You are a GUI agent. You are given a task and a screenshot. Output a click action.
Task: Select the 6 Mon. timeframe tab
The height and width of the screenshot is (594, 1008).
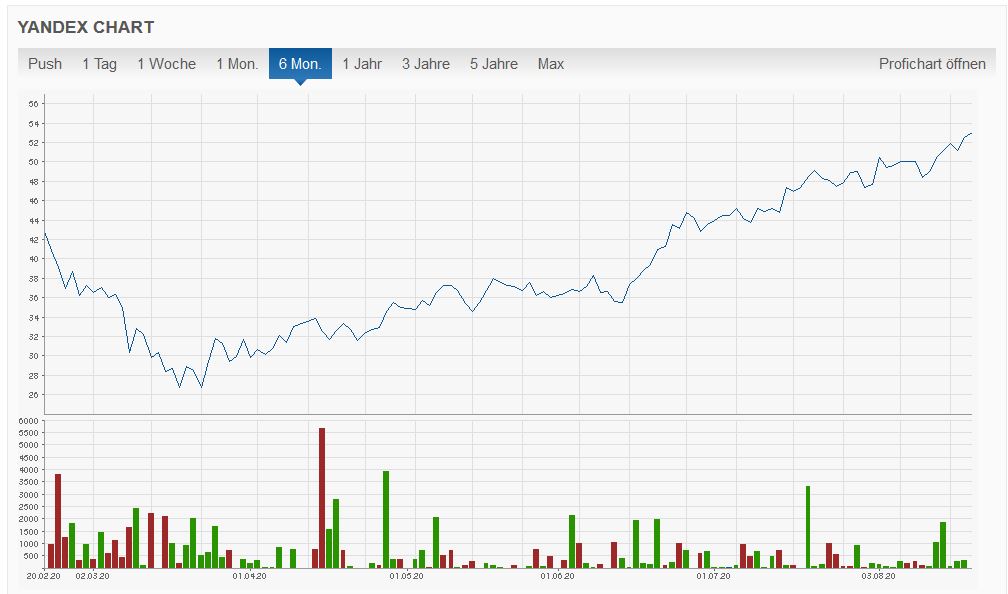point(300,64)
